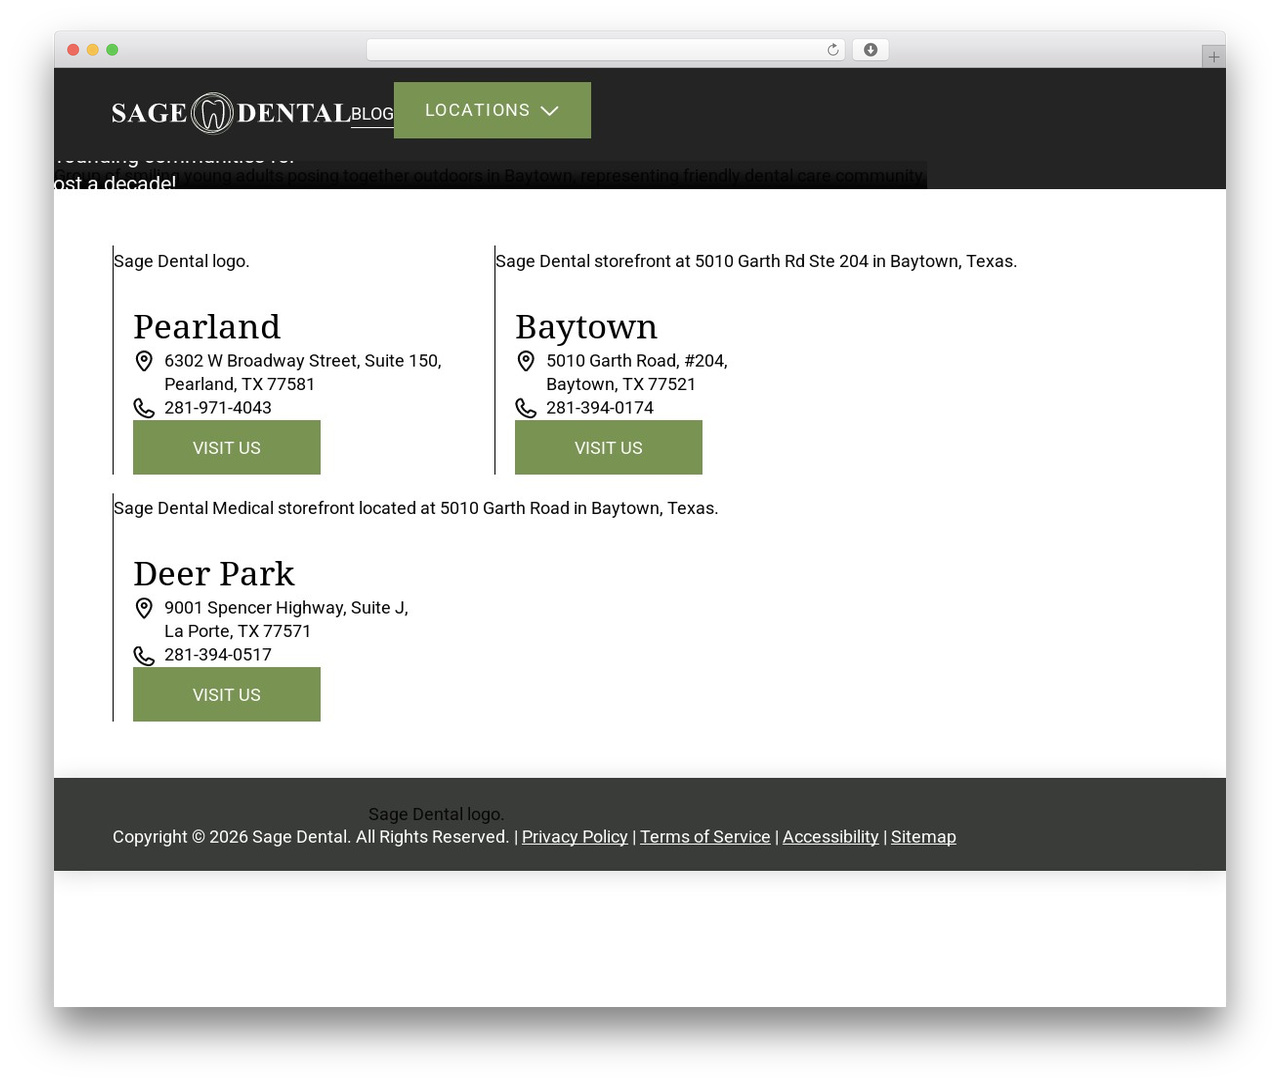Click Visit Us for Baytown
The height and width of the screenshot is (1084, 1280).
[608, 447]
